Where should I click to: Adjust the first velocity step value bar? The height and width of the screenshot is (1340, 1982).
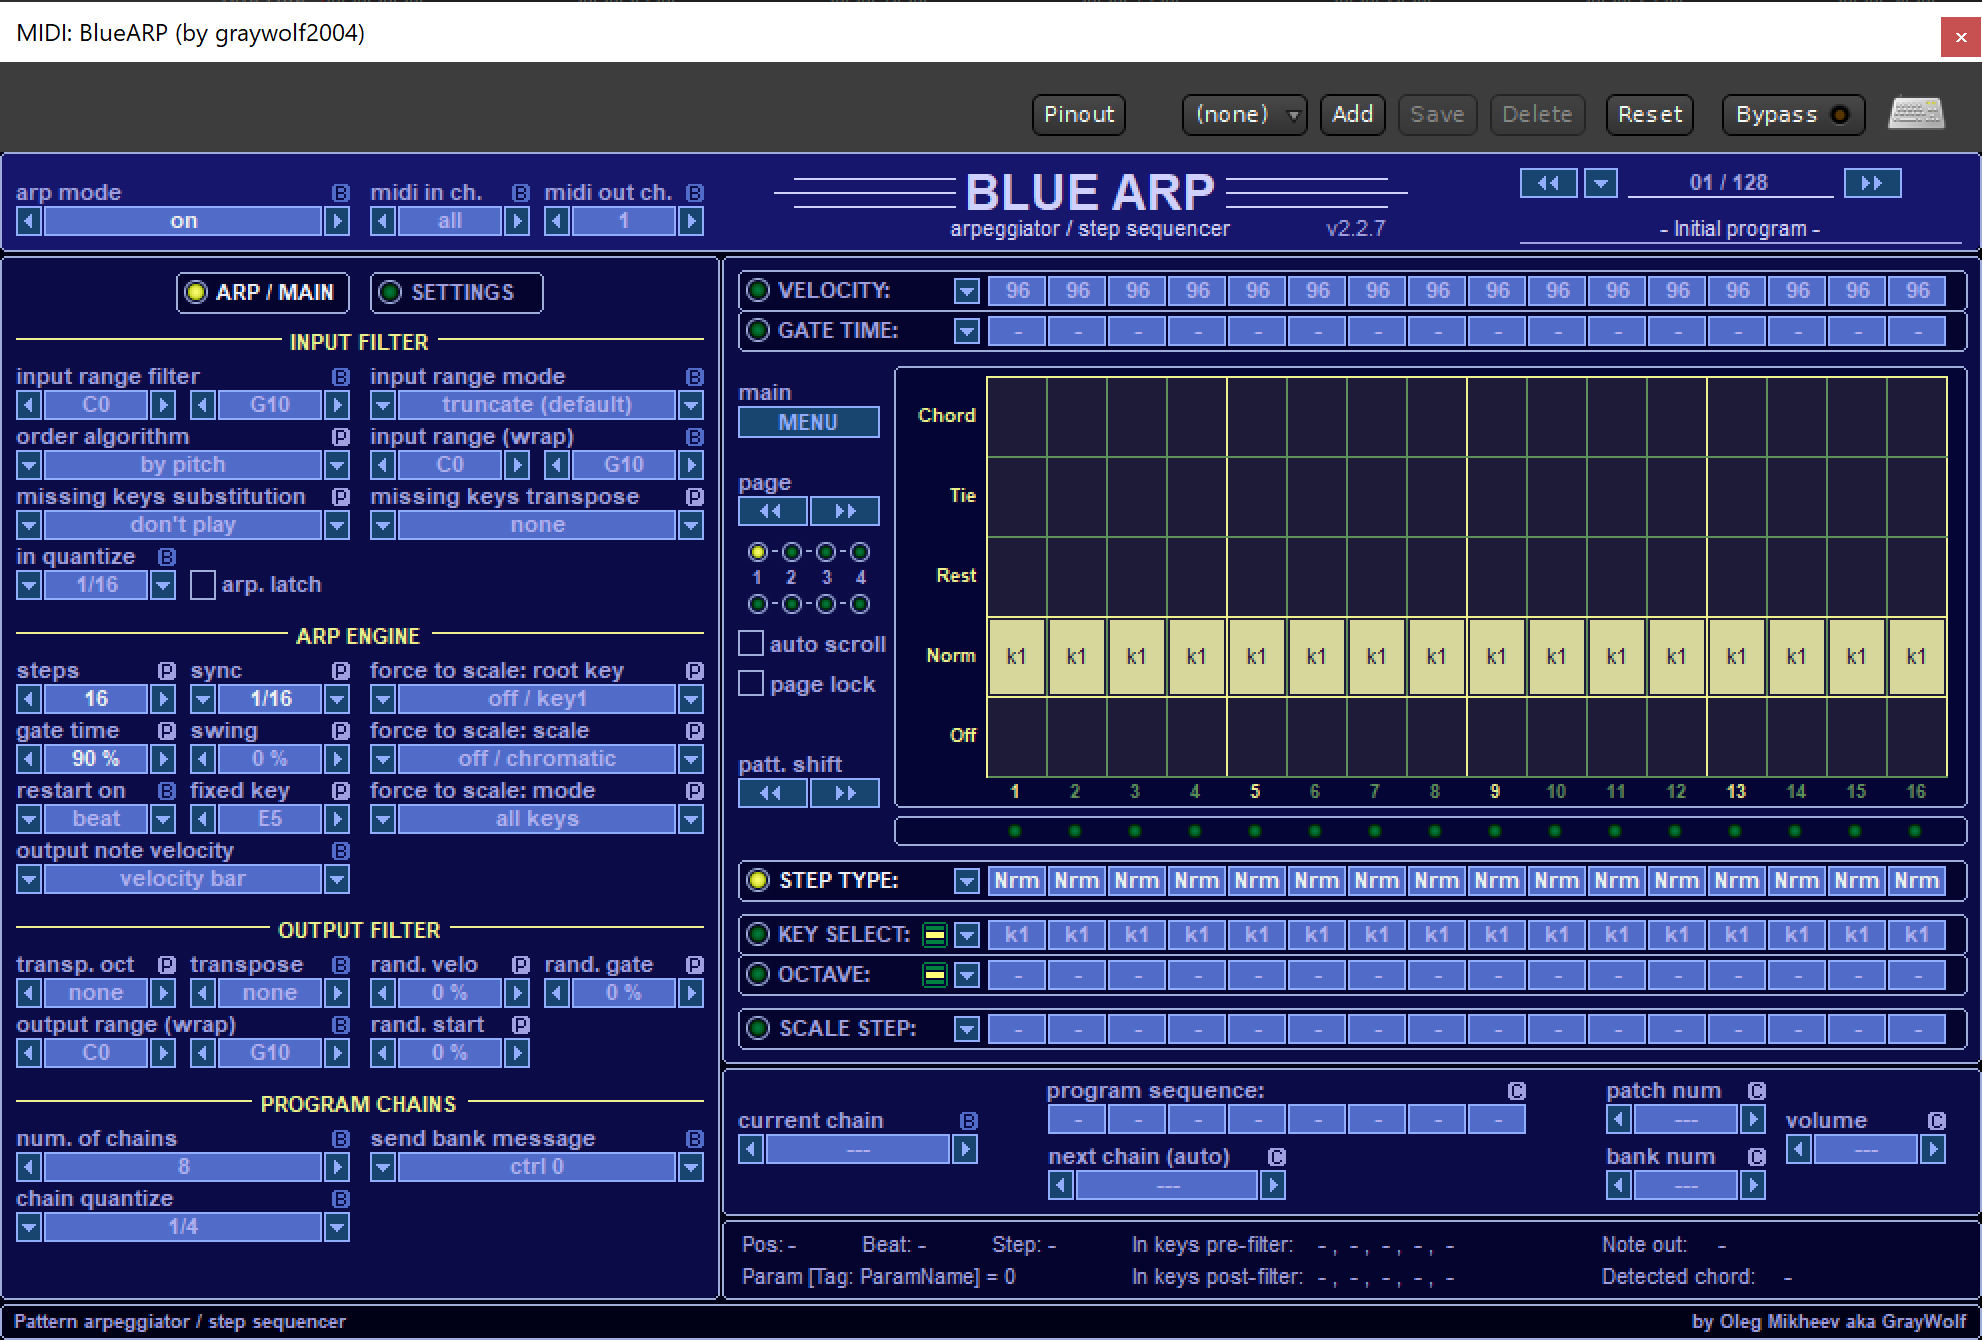point(1017,290)
